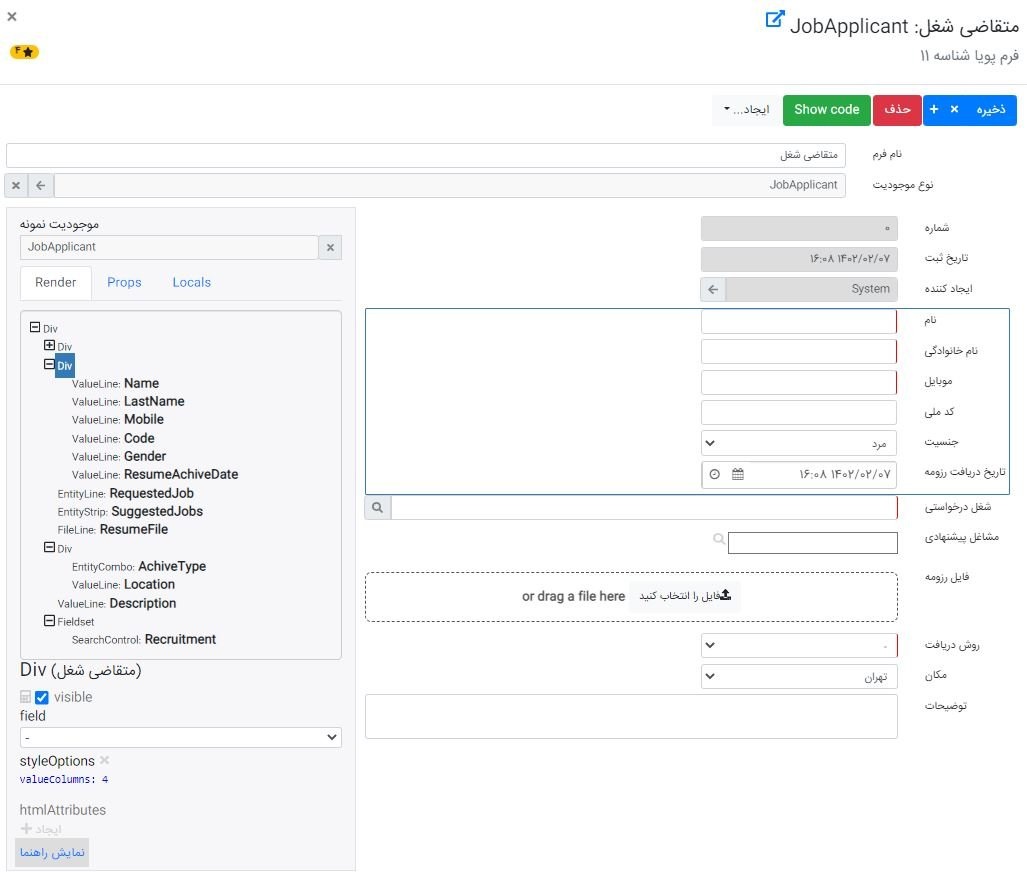Image resolution: width=1027 pixels, height=879 pixels.
Task: Click search icon for requested job field
Action: 378,508
